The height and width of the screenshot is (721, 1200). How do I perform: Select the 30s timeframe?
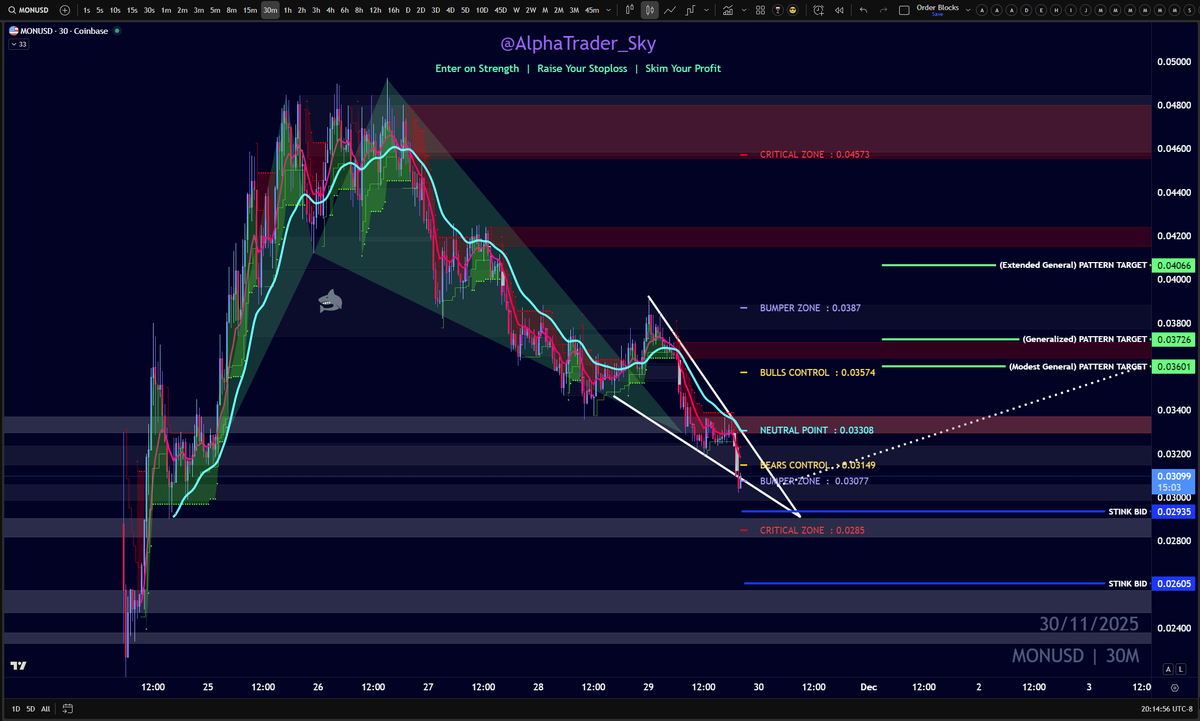pos(149,10)
